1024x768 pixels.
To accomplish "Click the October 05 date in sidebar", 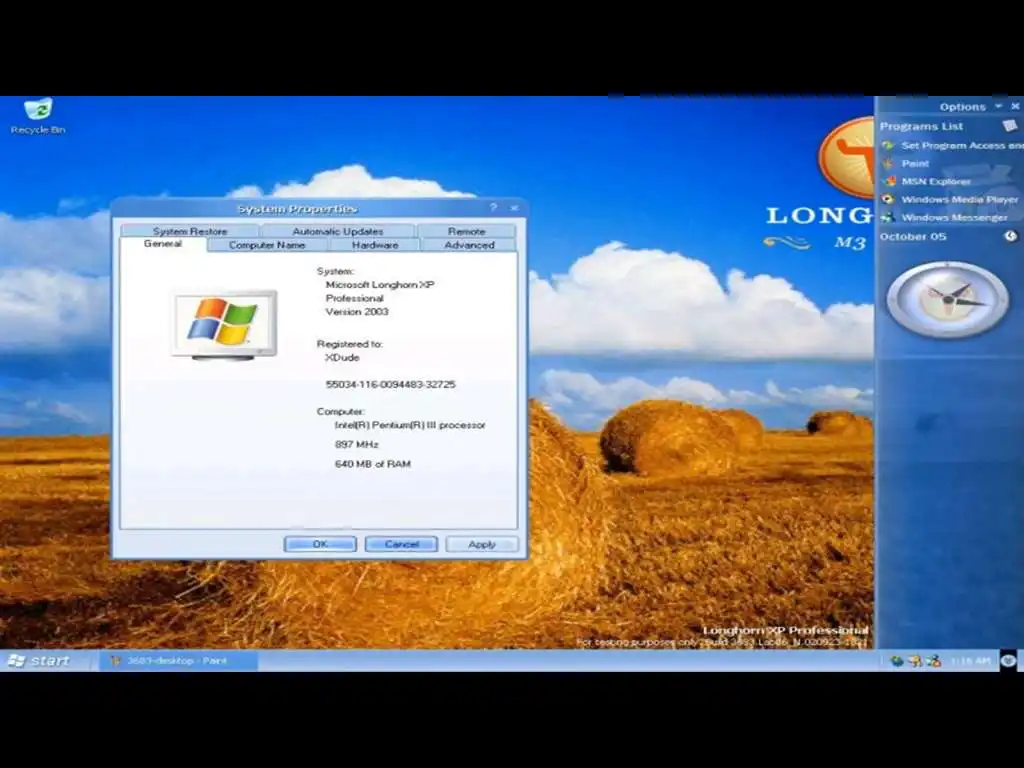I will (x=912, y=236).
